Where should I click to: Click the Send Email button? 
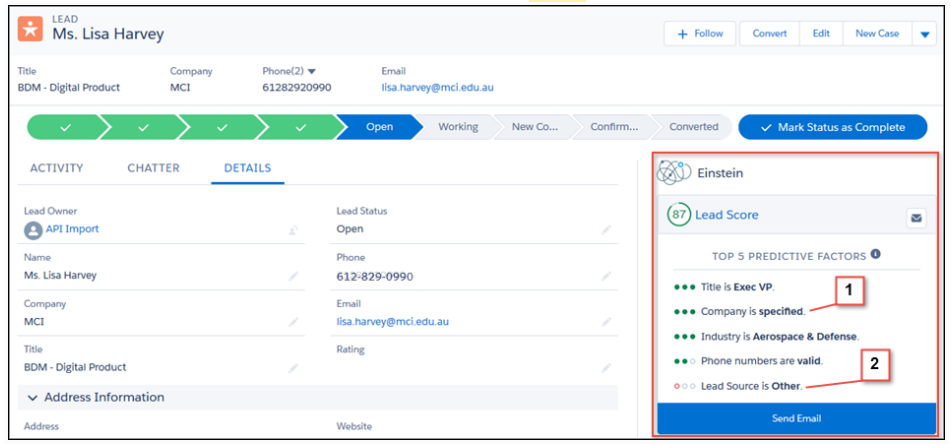tap(794, 417)
